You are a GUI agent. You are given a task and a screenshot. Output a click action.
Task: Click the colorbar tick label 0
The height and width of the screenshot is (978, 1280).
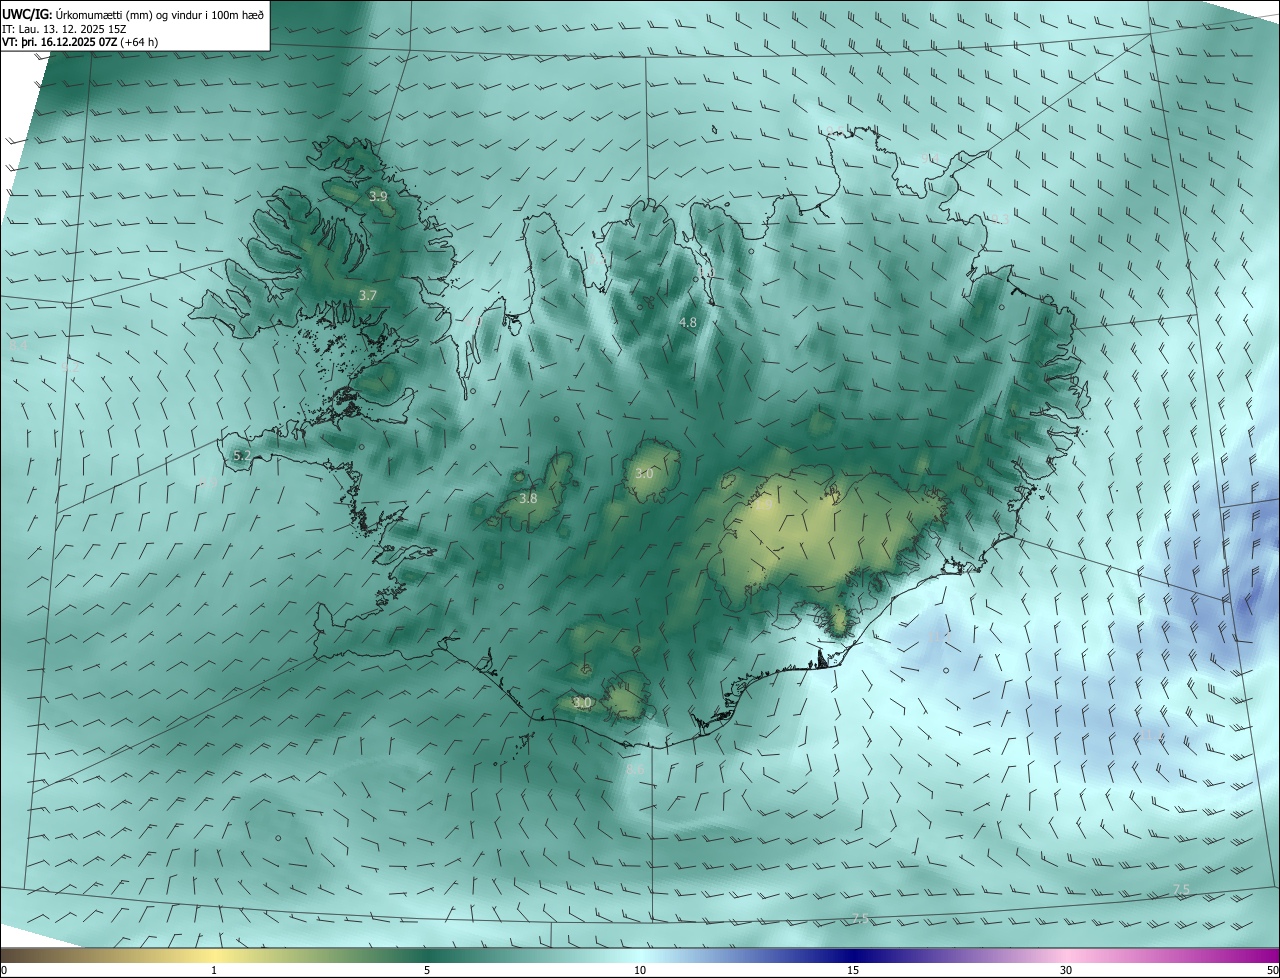point(4,970)
